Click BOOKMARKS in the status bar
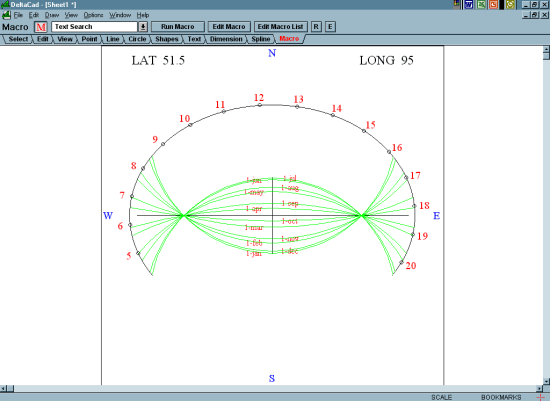Image resolution: width=550 pixels, height=401 pixels. 501,397
